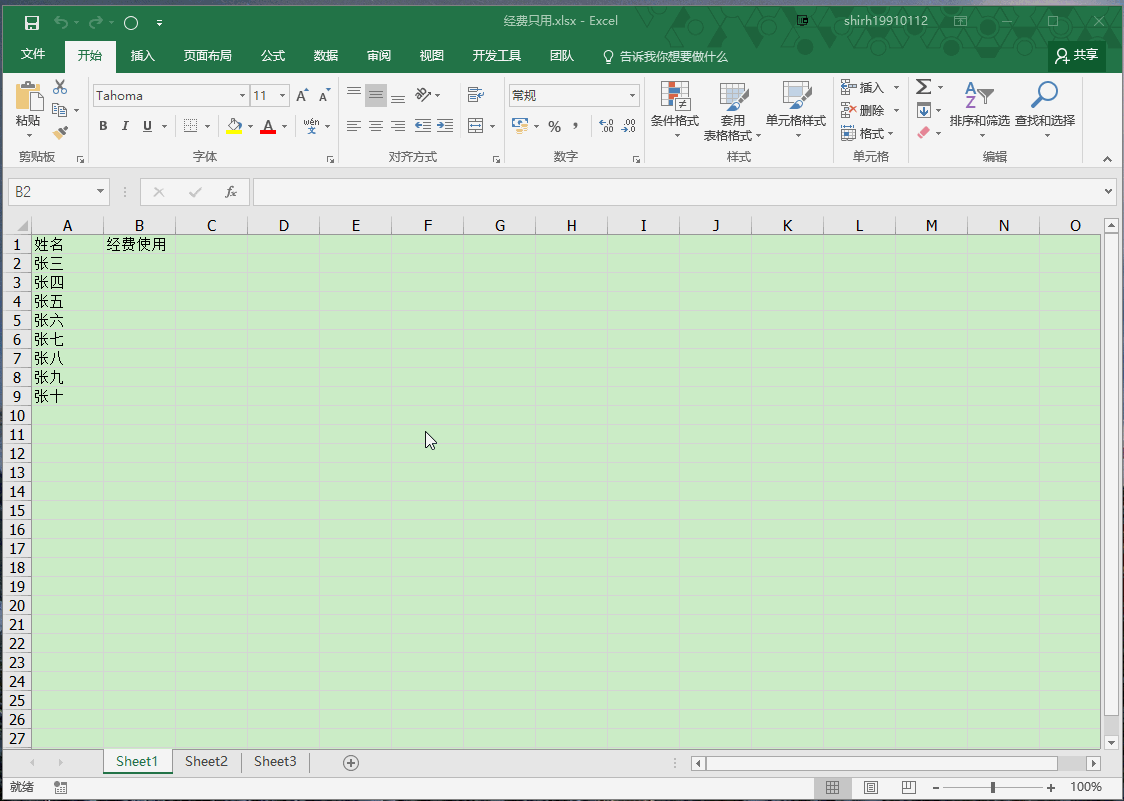Switch to the 视图 tab

click(x=432, y=56)
